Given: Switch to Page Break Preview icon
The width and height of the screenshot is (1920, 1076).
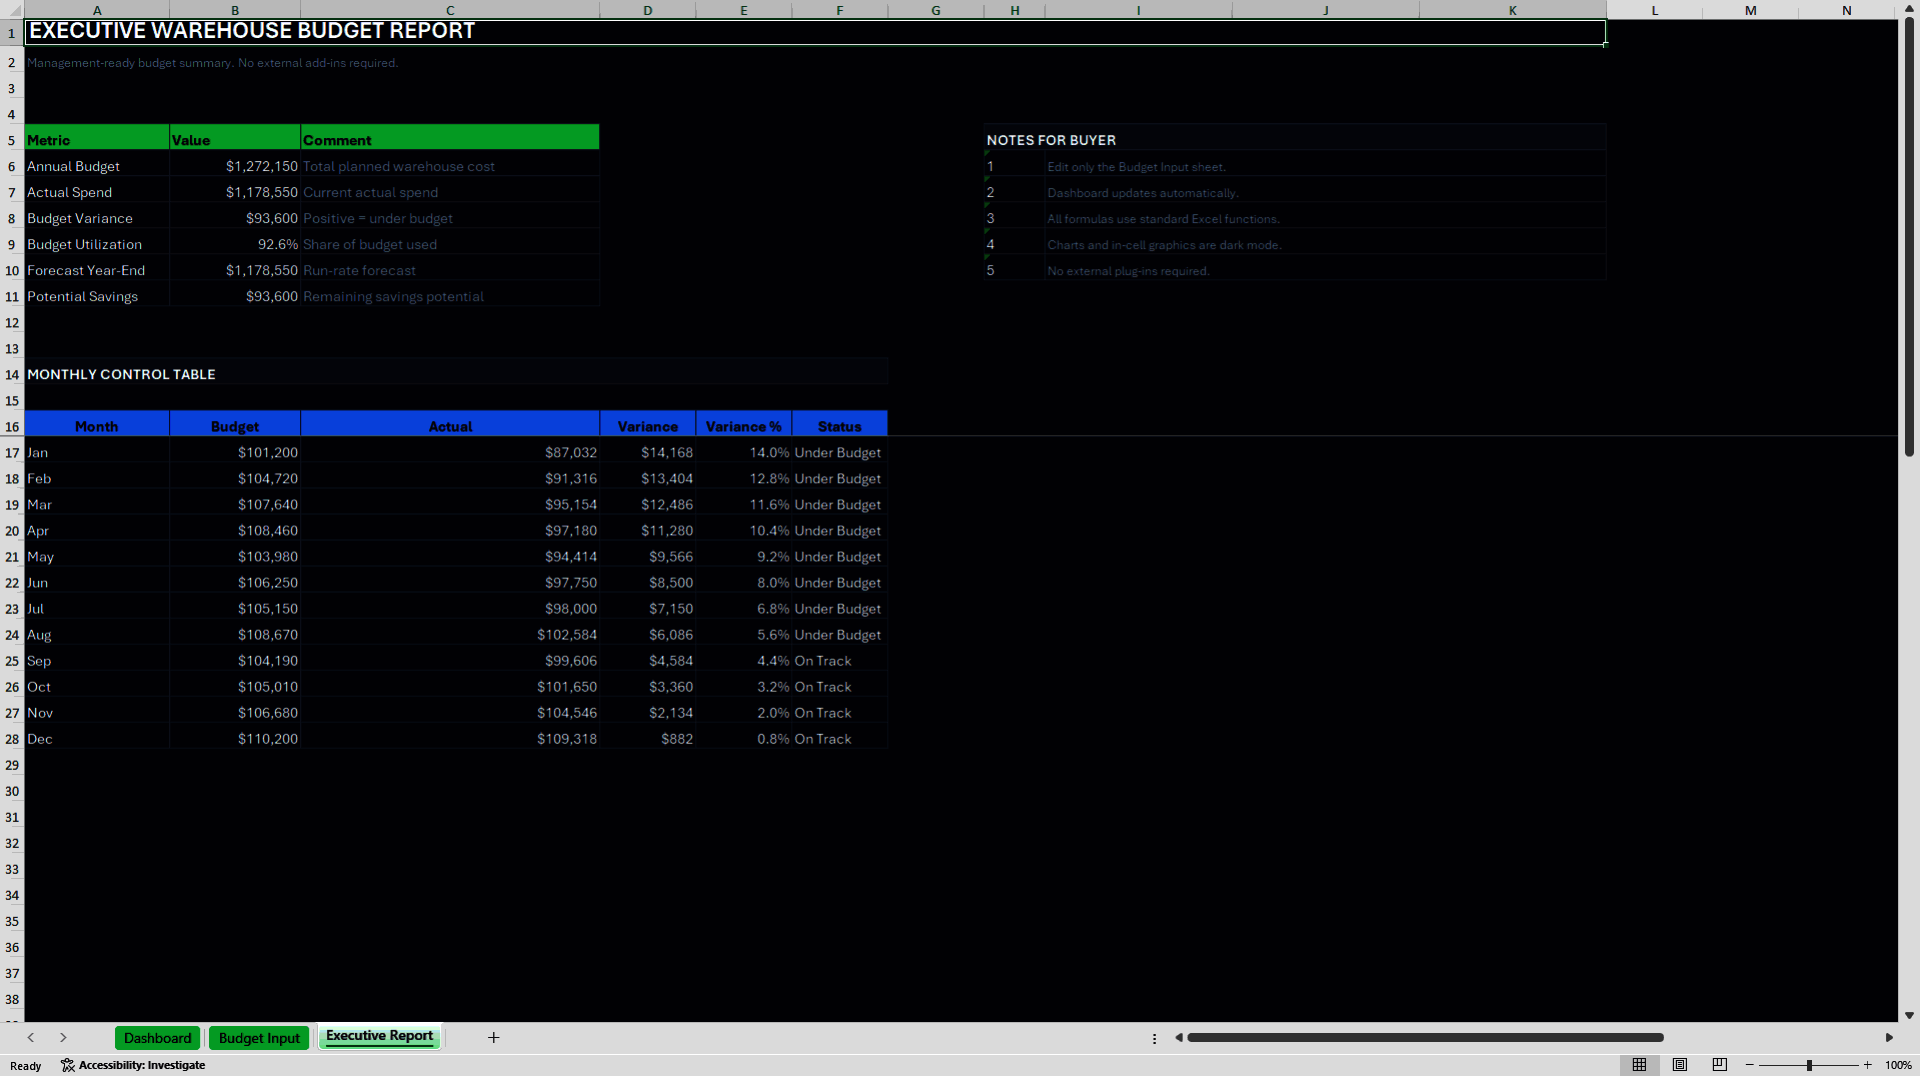Looking at the screenshot, I should (x=1720, y=1065).
